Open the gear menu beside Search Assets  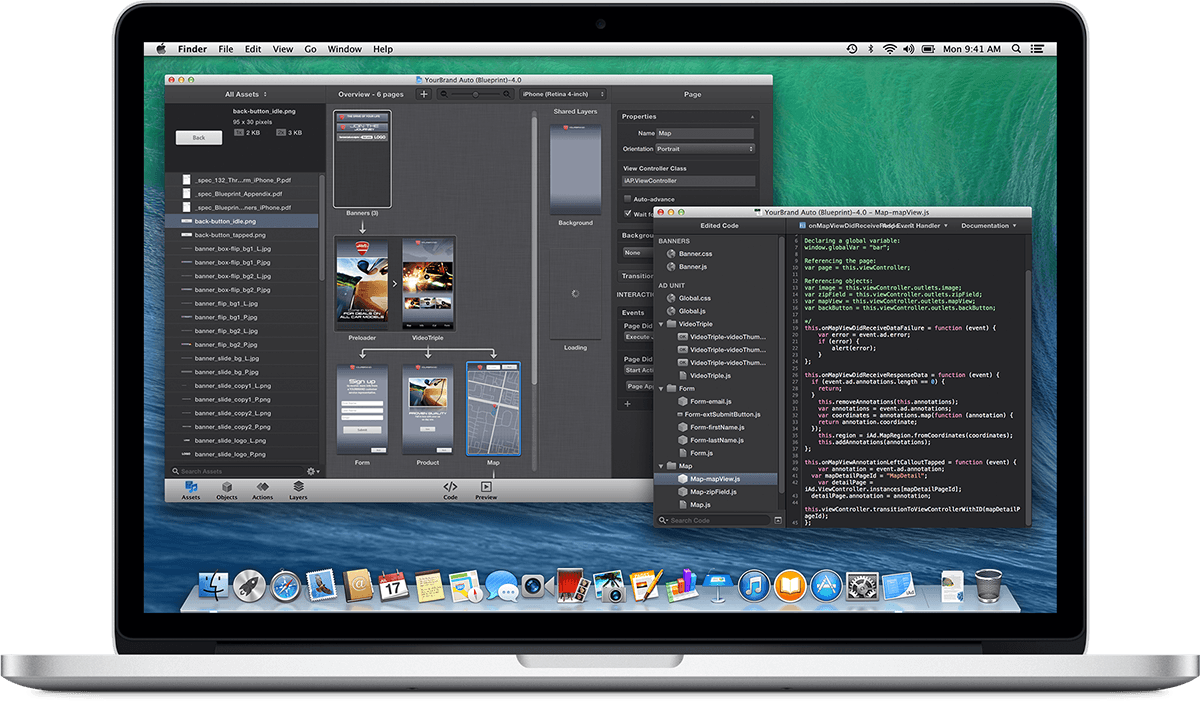pyautogui.click(x=313, y=471)
